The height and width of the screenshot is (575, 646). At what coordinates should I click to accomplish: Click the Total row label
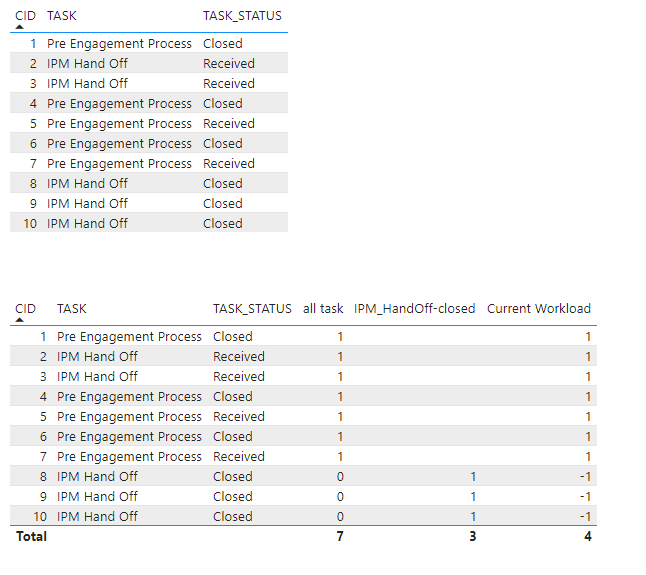[x=31, y=536]
